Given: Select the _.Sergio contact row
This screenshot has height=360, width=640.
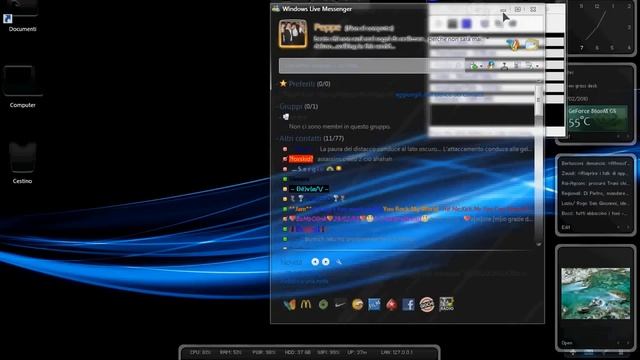Looking at the screenshot, I should [x=312, y=169].
